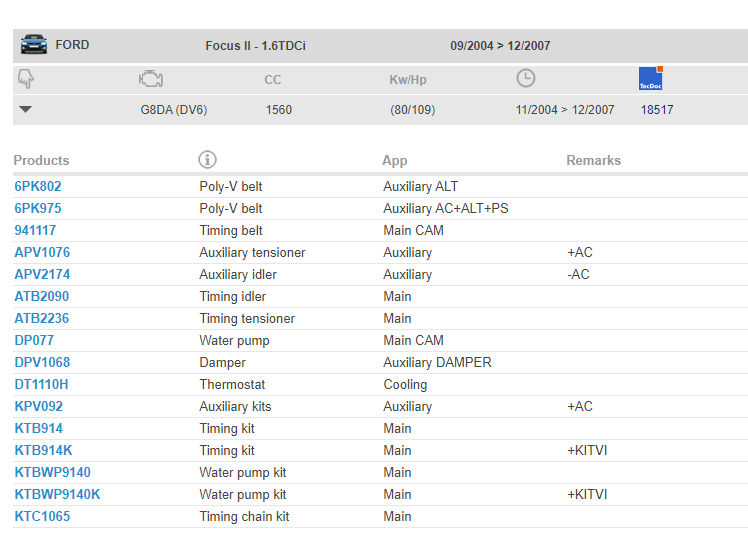The width and height of the screenshot is (748, 545).
Task: Click the engine code icon
Action: (151, 79)
